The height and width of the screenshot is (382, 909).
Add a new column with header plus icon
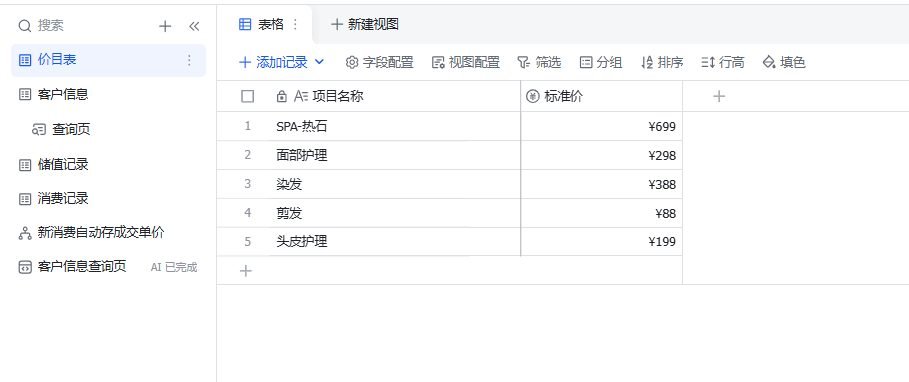[x=719, y=97]
